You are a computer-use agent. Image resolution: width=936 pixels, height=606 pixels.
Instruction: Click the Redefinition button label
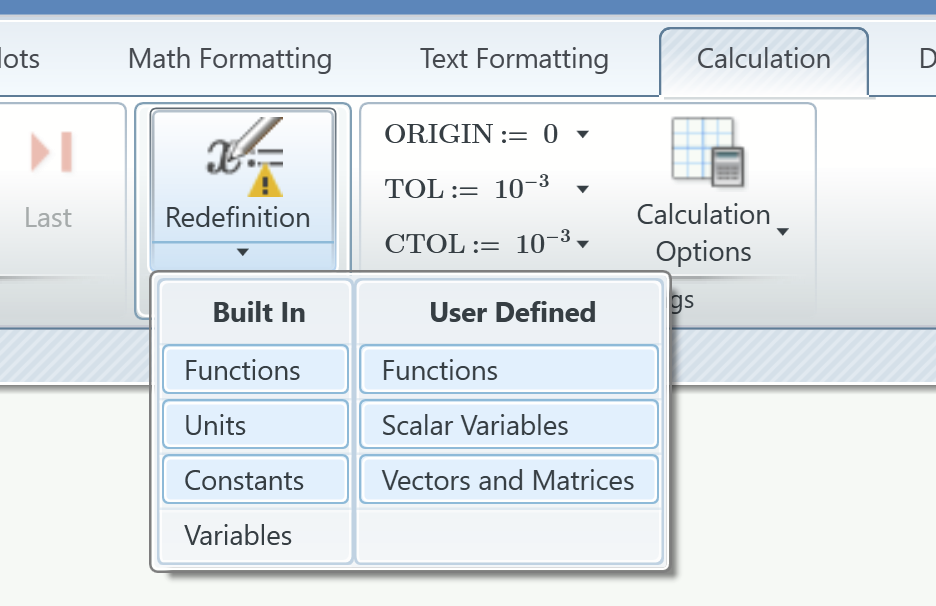(238, 217)
